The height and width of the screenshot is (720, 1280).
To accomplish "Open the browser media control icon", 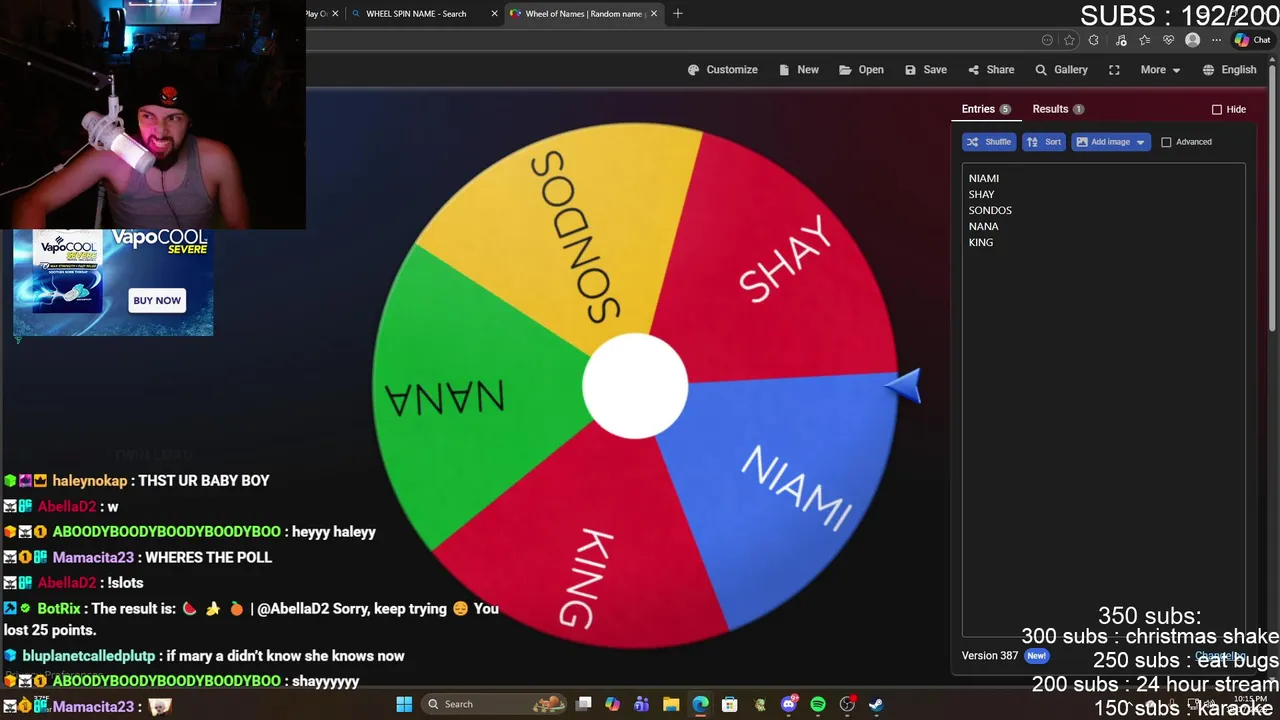I will pos(1121,40).
